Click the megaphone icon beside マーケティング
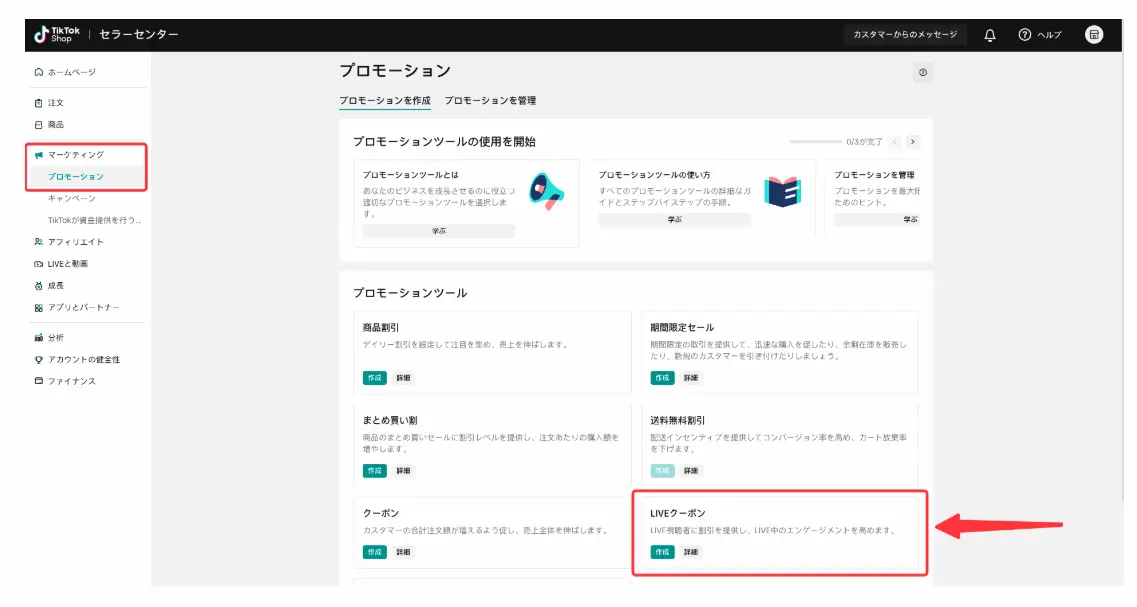Screen dimensions: 1137x607 point(38,155)
